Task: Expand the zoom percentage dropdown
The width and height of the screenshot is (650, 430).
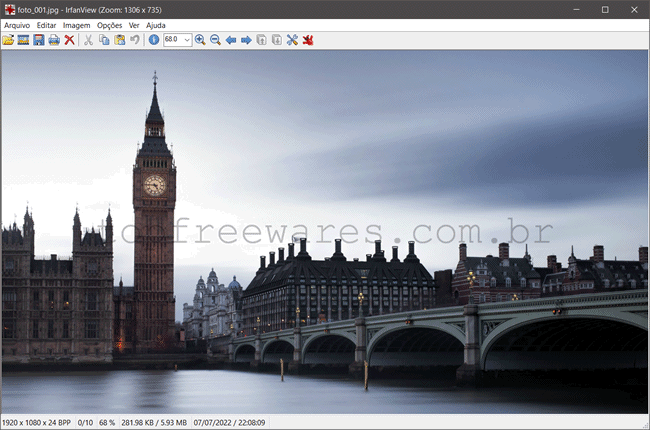Action: point(187,40)
